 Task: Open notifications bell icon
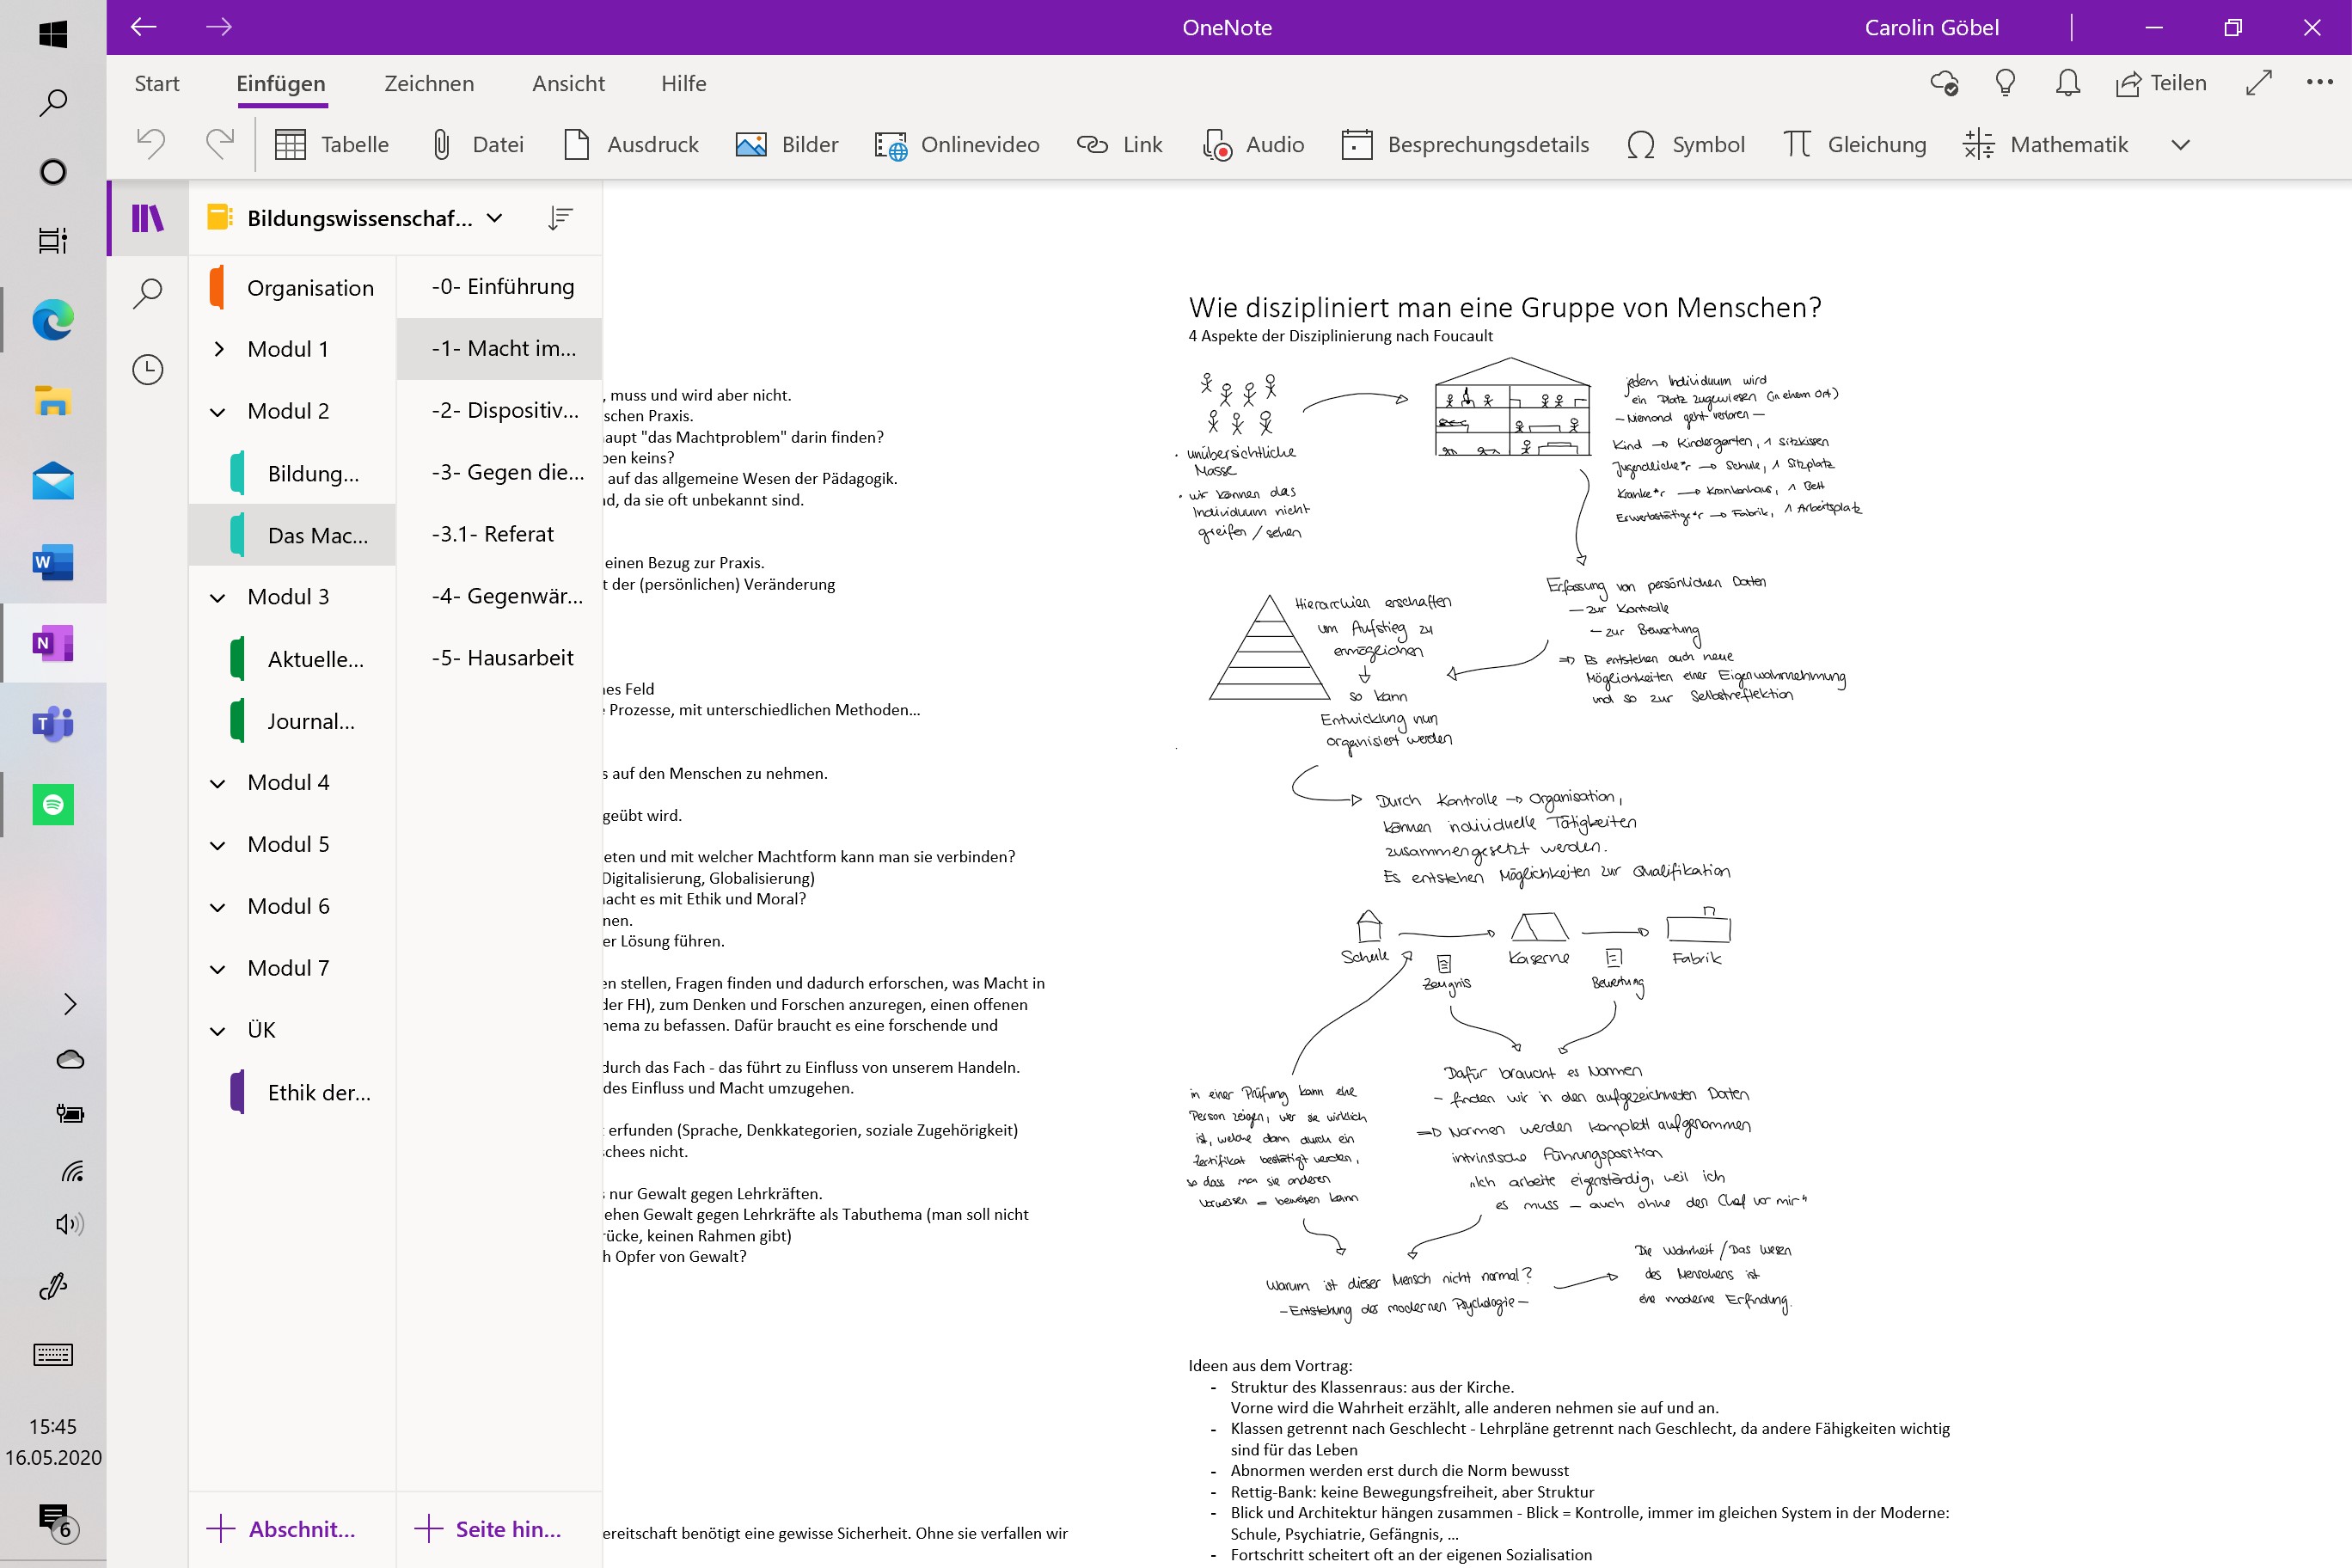[x=2067, y=83]
